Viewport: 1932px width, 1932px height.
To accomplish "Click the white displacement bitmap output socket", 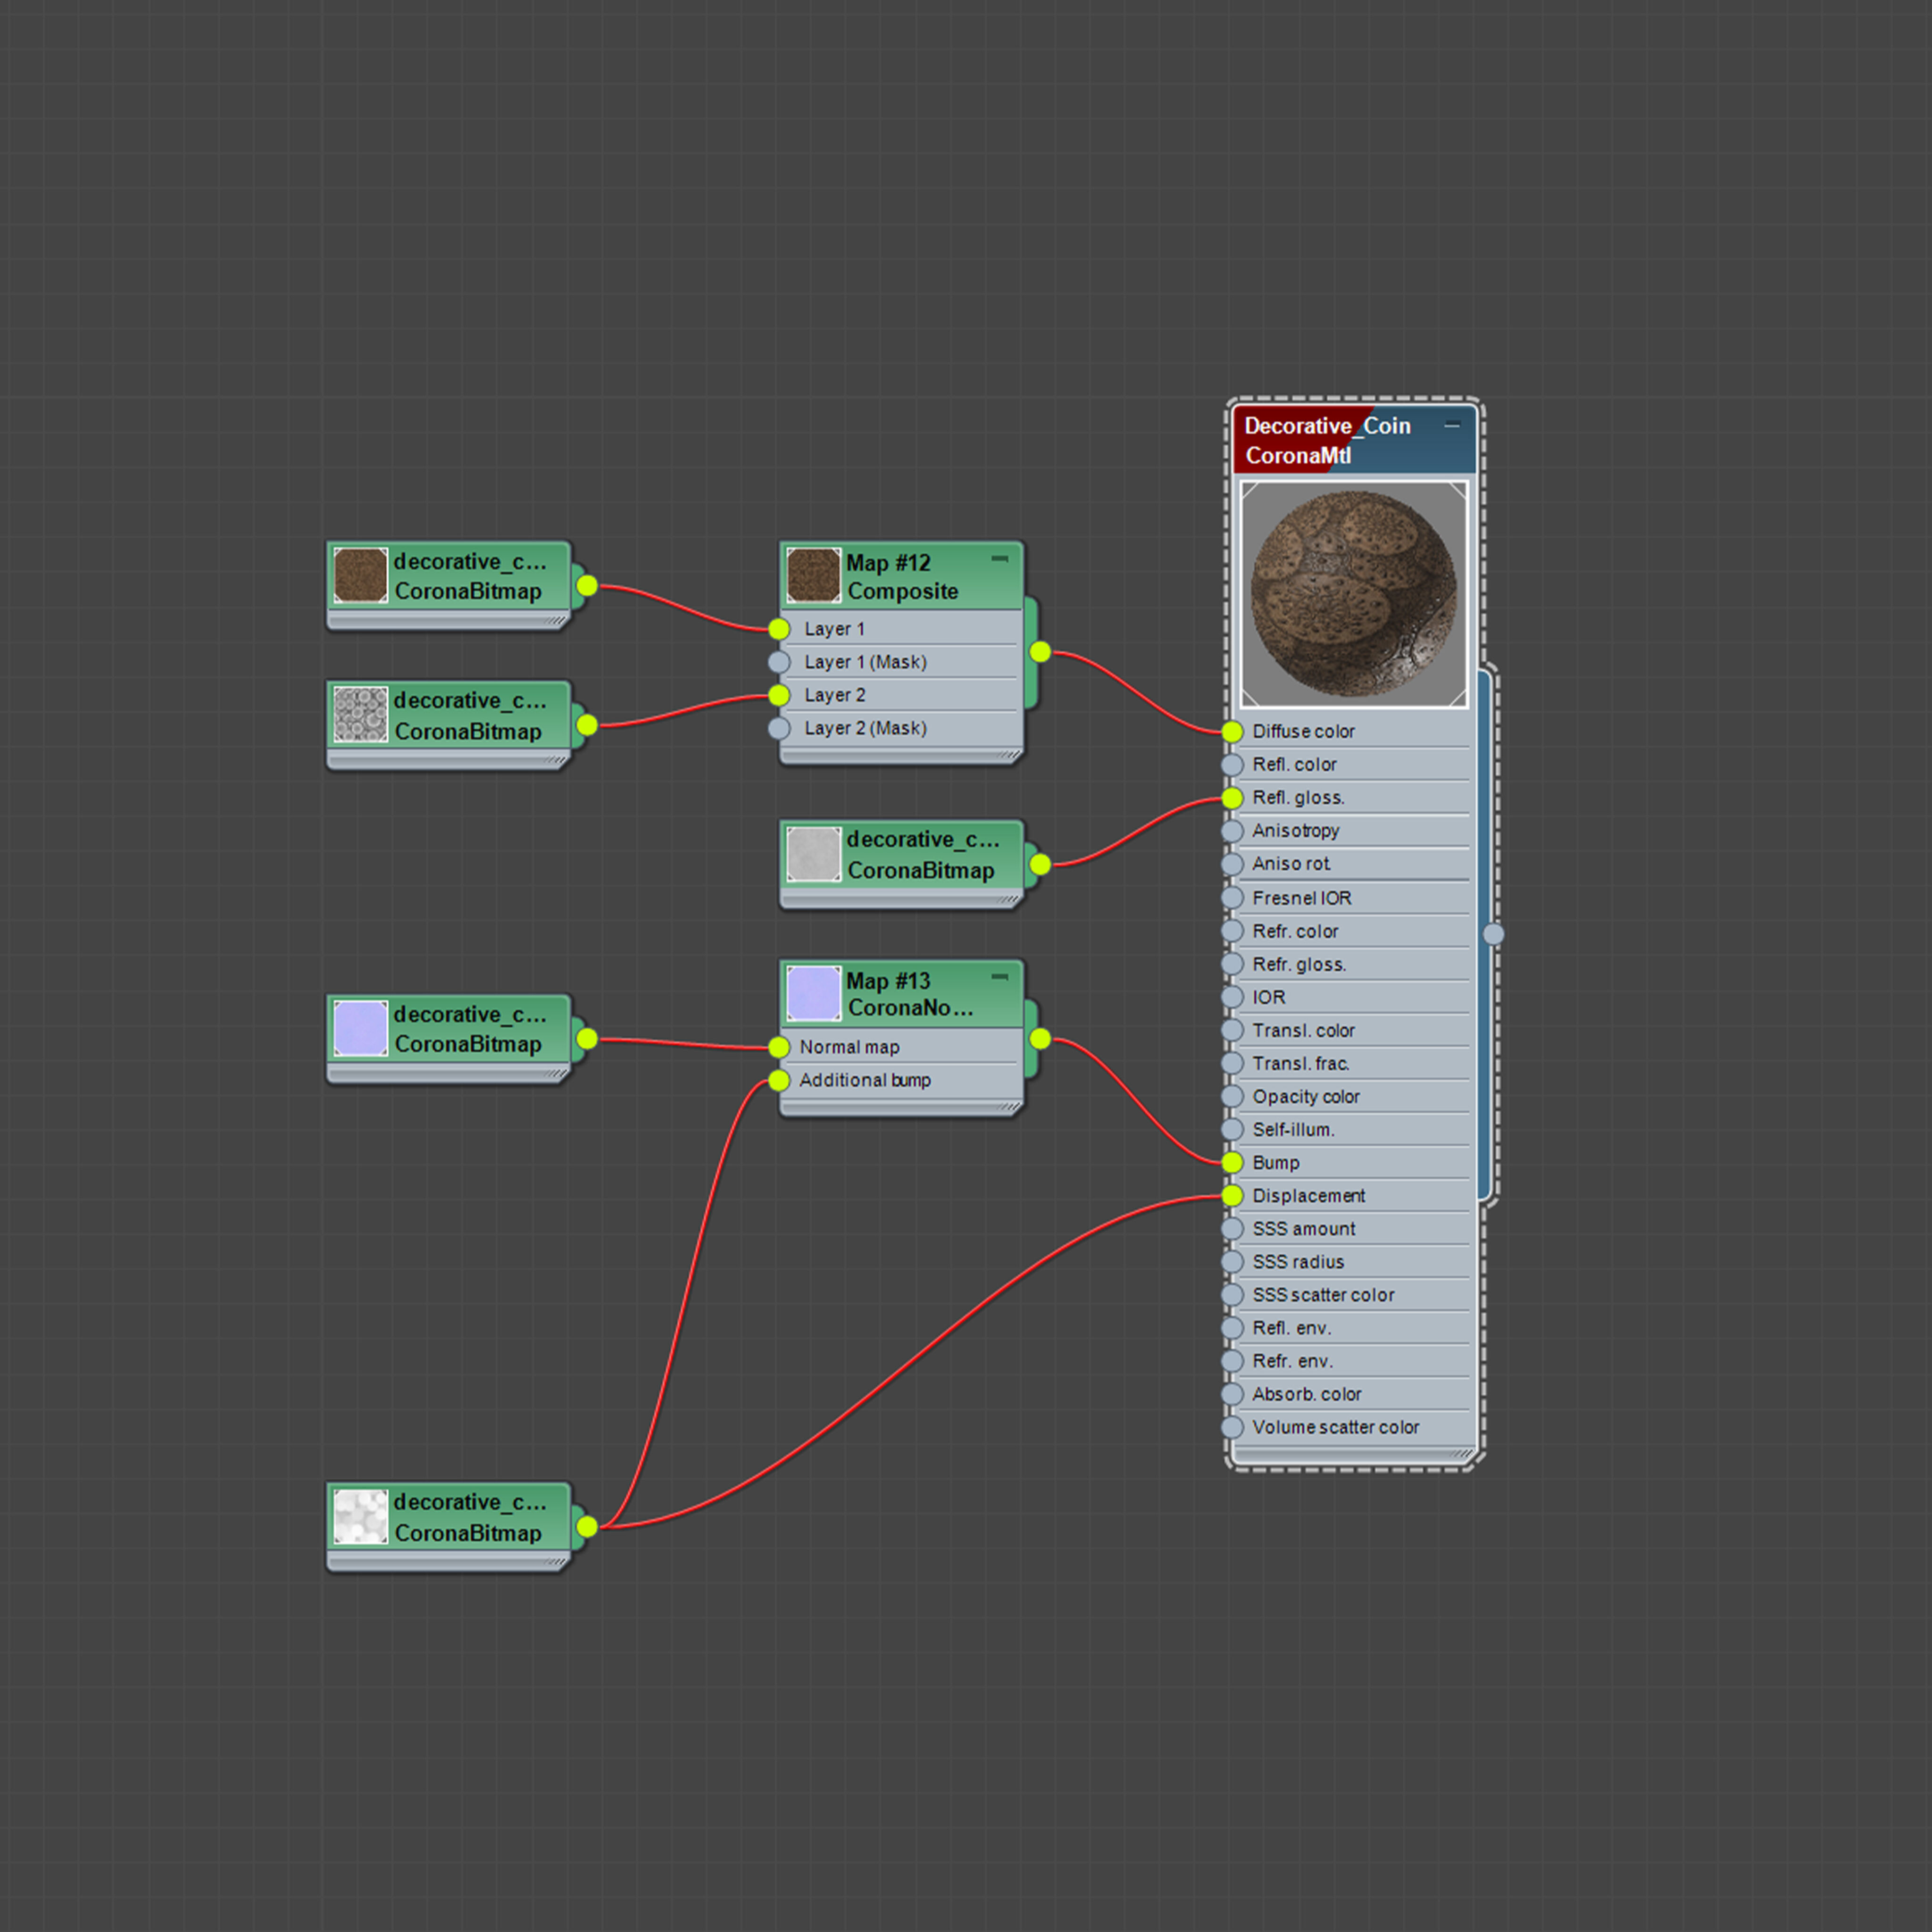I will 587,1526.
